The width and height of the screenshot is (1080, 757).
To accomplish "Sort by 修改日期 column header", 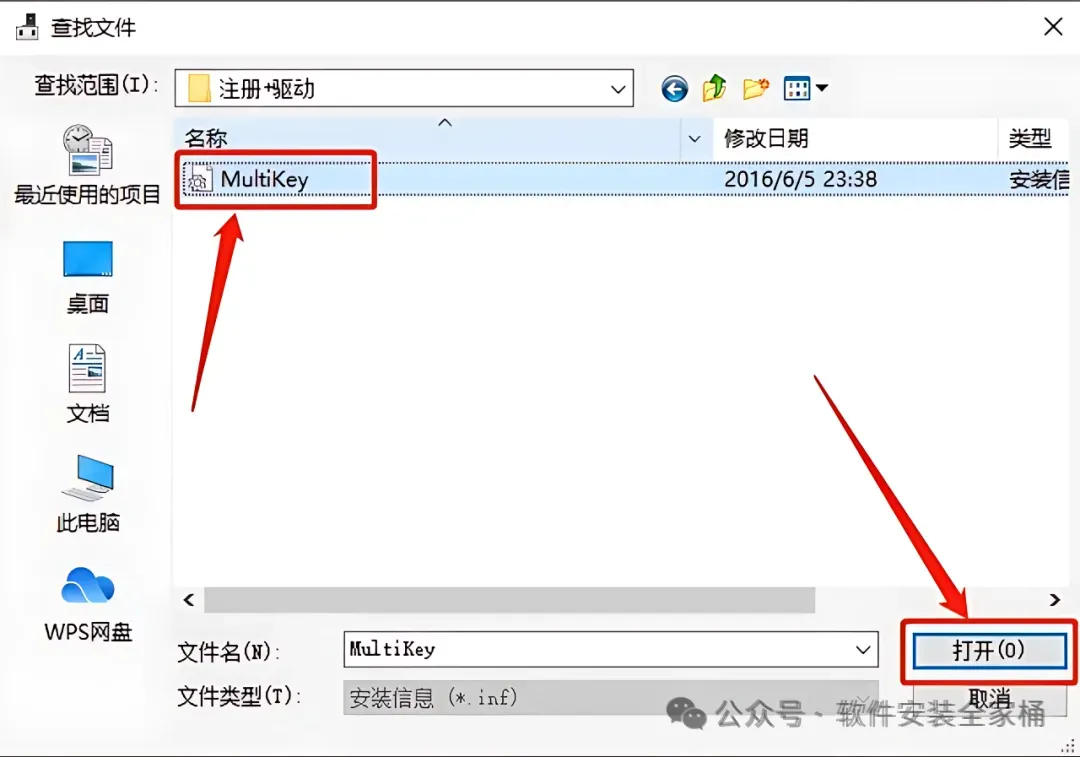I will coord(766,138).
